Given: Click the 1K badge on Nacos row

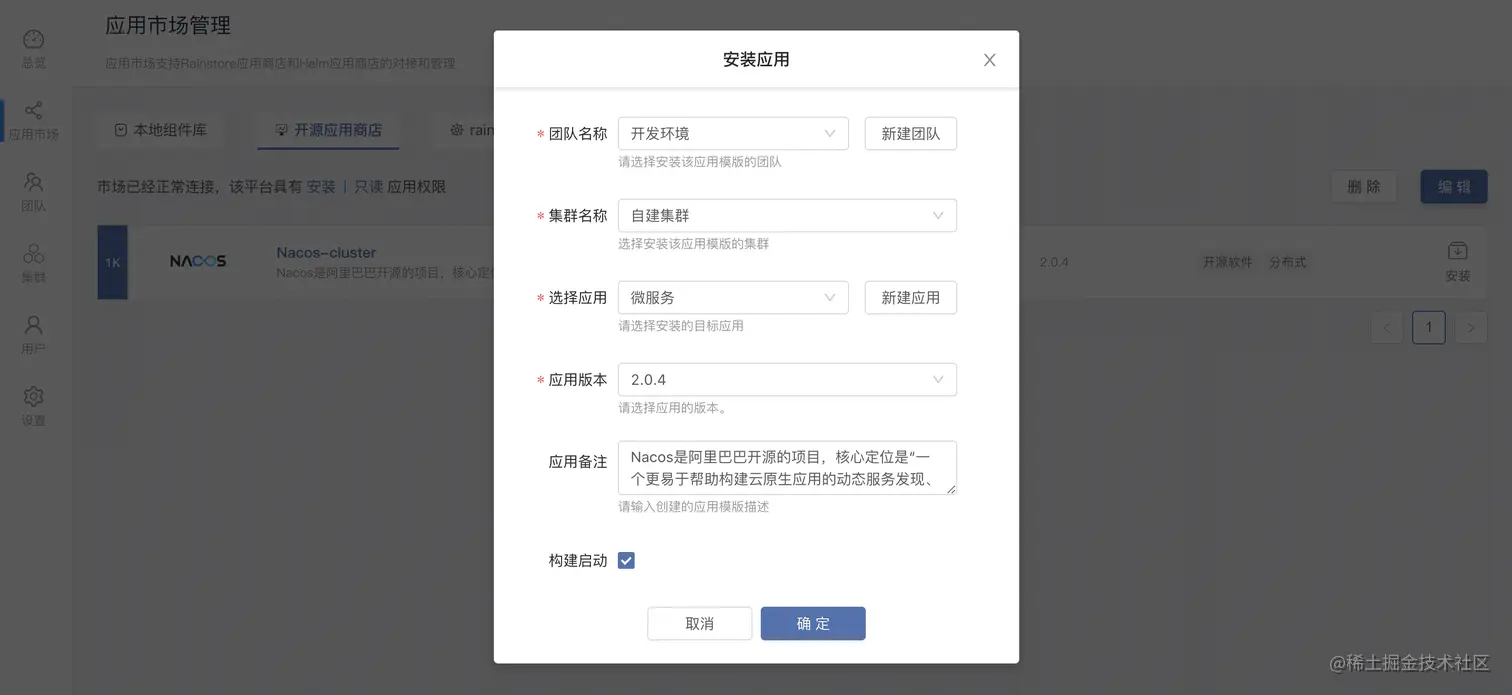Looking at the screenshot, I should (112, 263).
